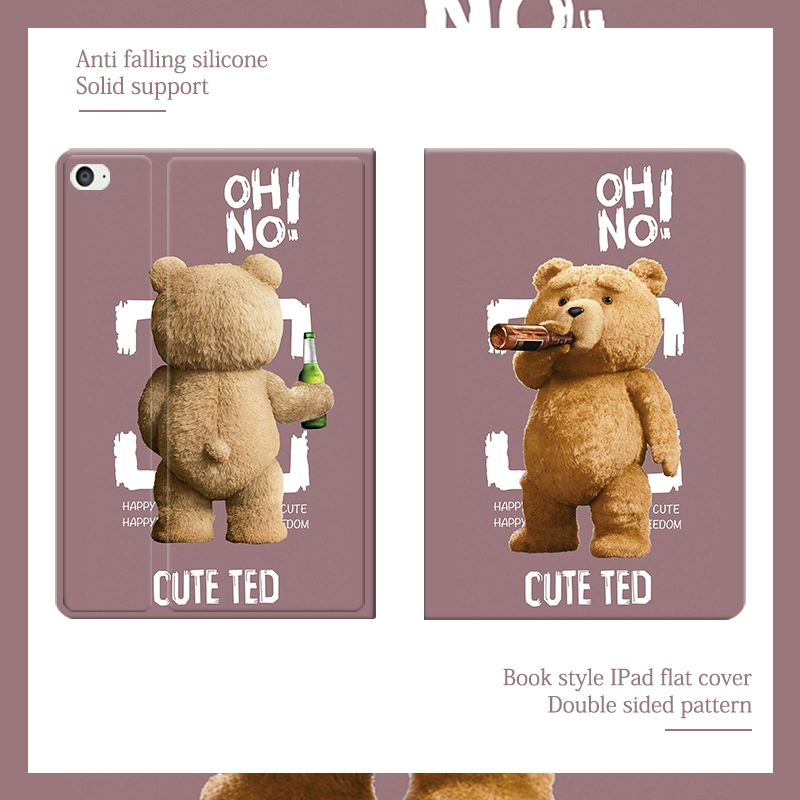
Task: Click the back-facing bear's head
Action: [x=217, y=311]
